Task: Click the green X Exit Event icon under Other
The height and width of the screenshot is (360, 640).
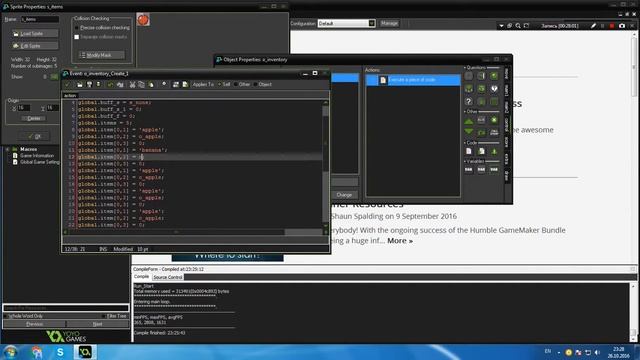Action: tap(494, 120)
